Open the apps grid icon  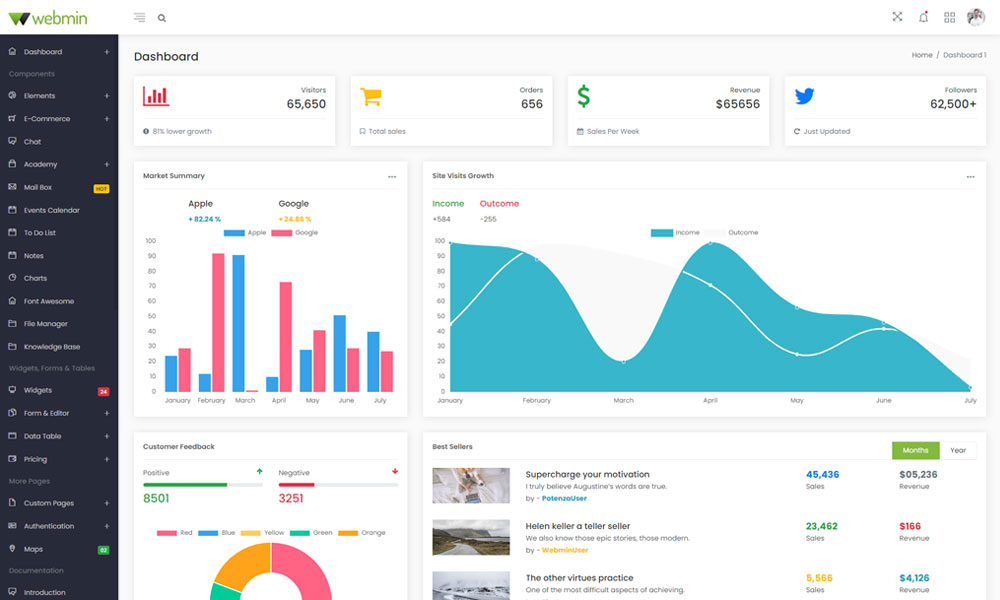[949, 17]
